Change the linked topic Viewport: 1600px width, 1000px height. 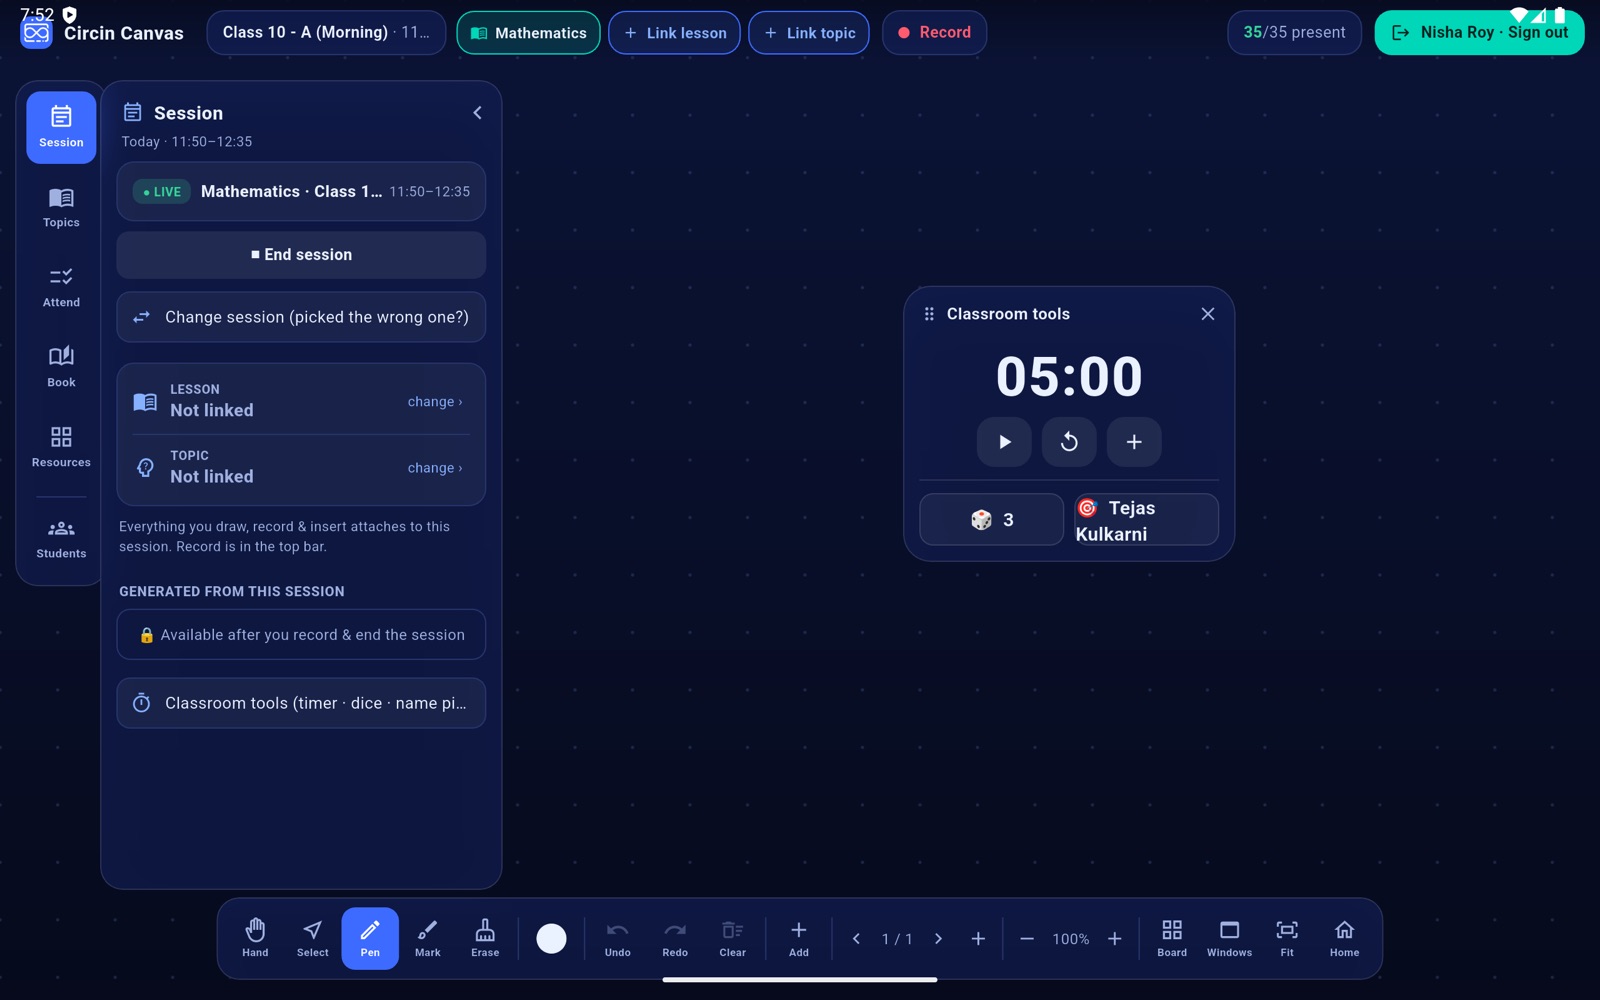click(x=435, y=468)
